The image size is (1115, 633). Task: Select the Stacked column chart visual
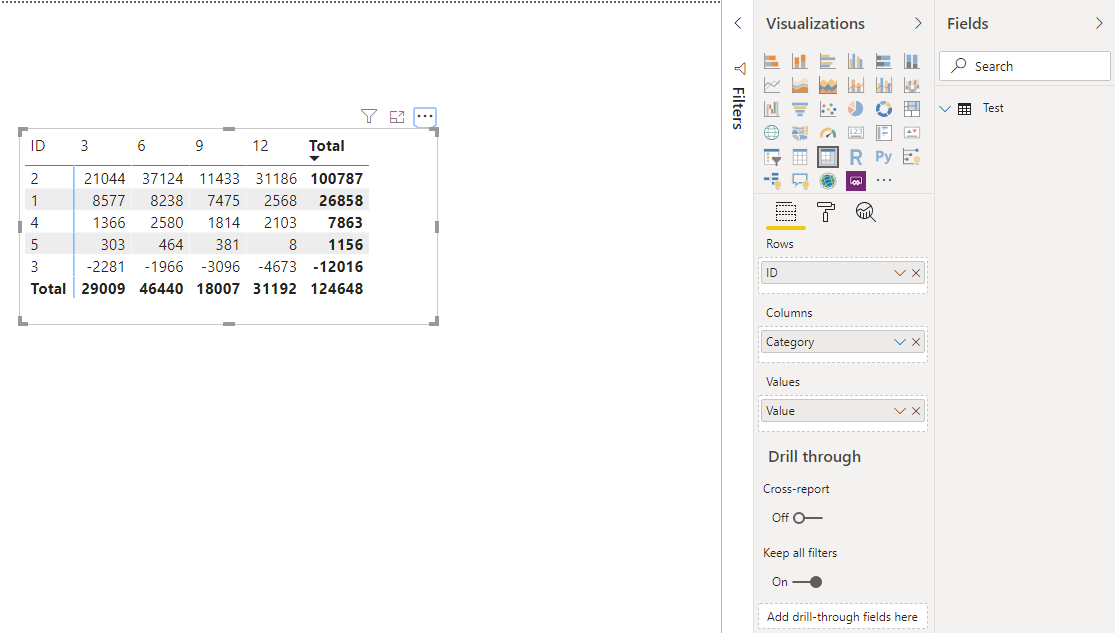click(799, 61)
